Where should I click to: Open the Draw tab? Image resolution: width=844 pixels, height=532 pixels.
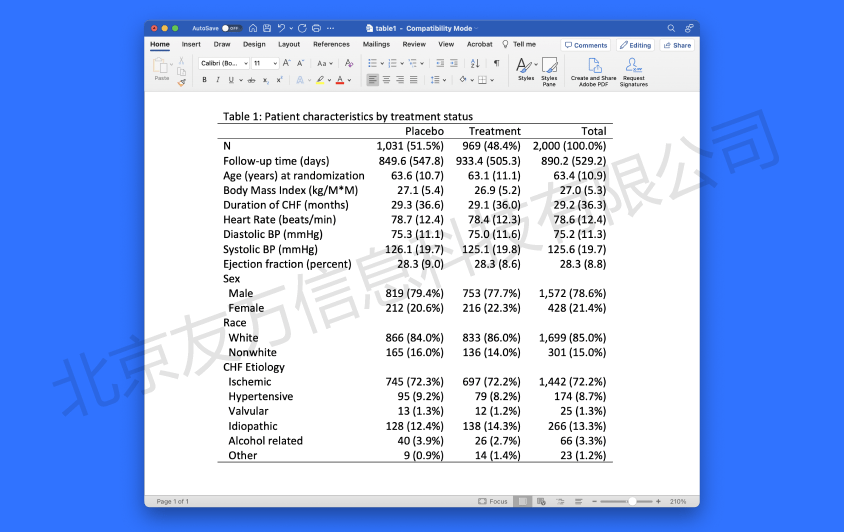click(x=222, y=44)
